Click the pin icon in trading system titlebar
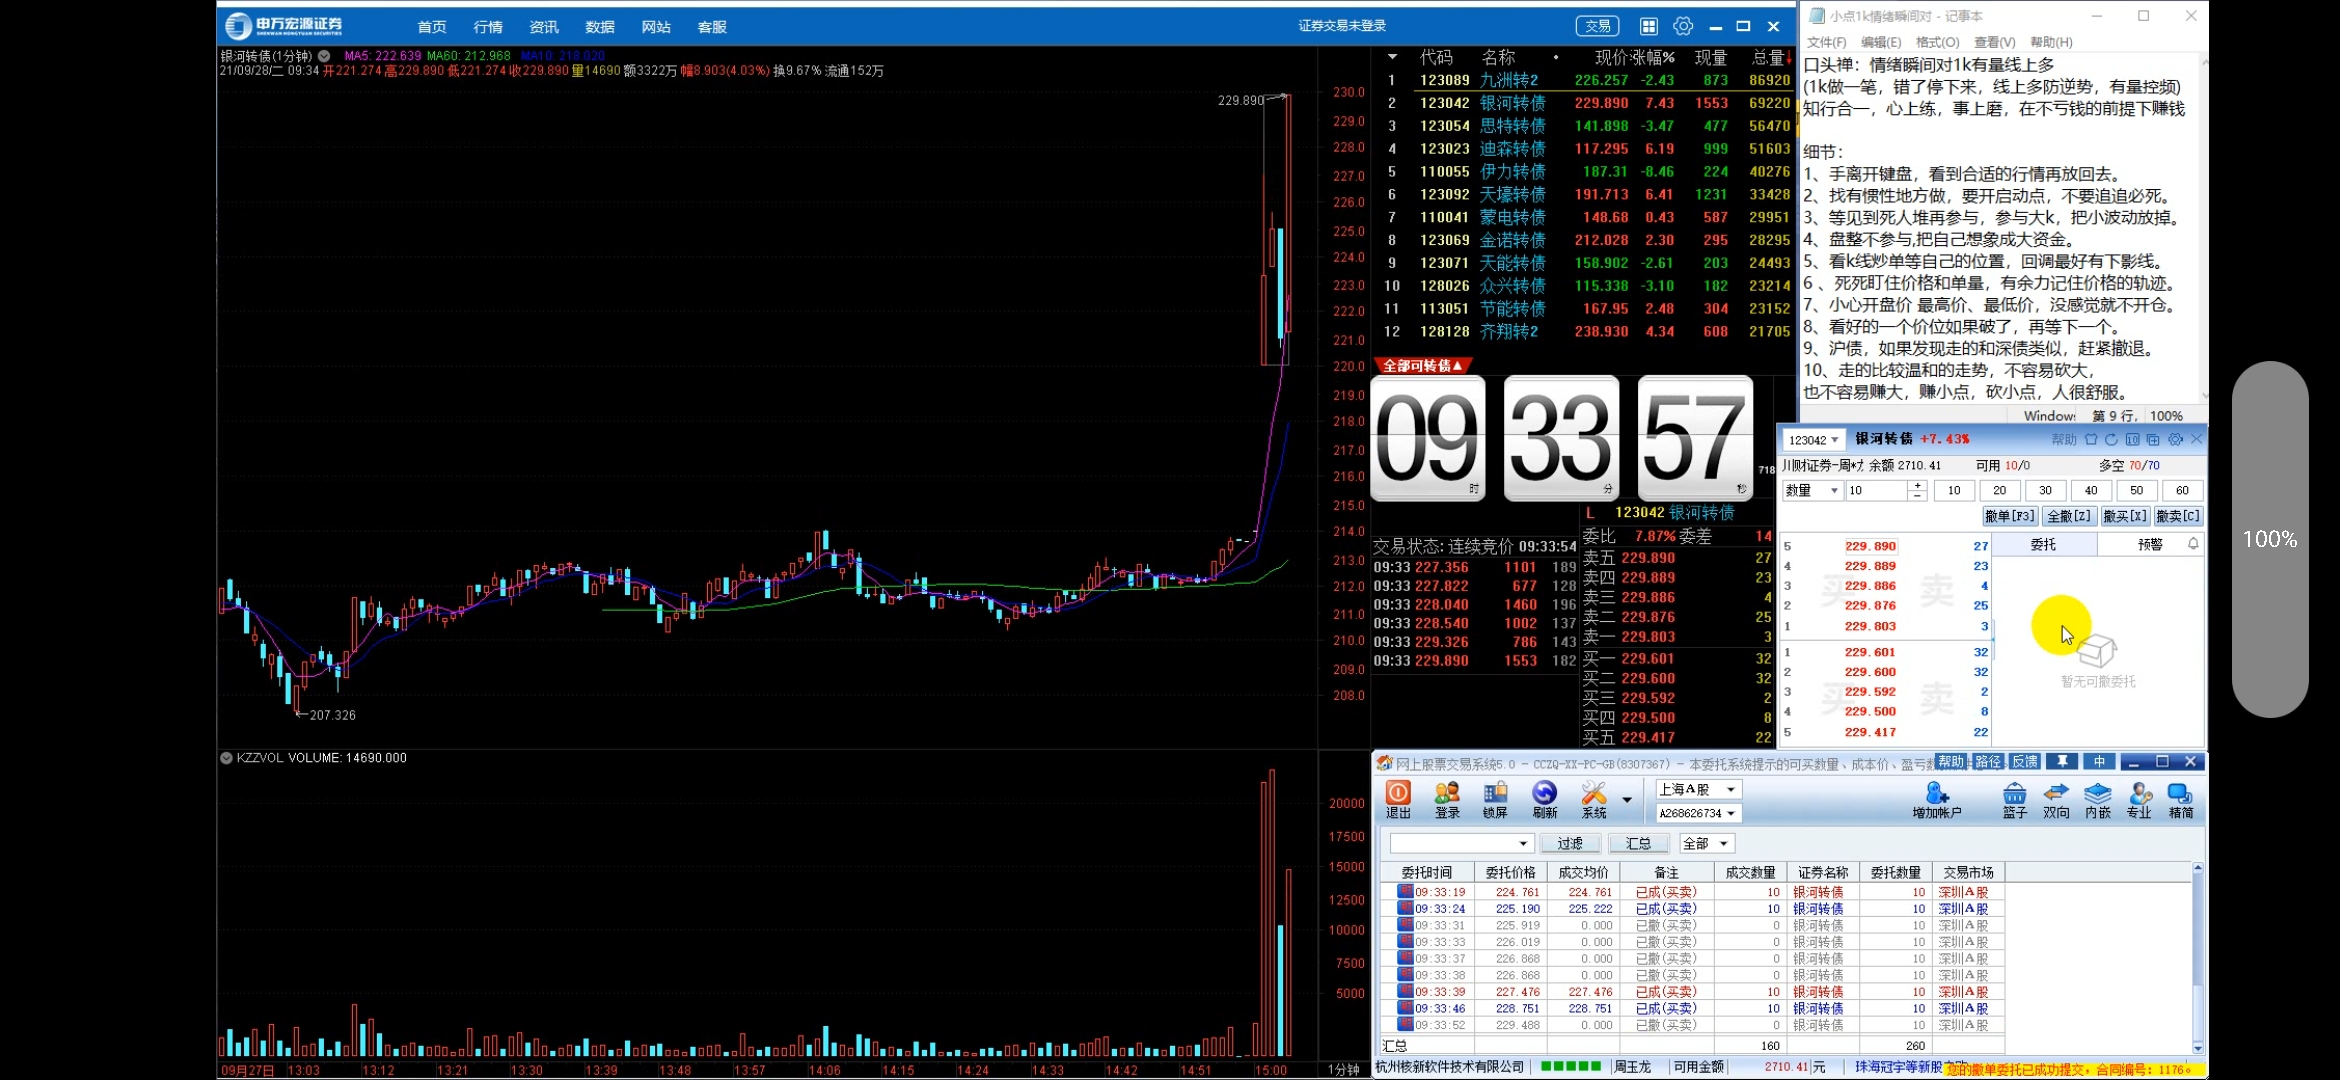2340x1080 pixels. [2062, 762]
